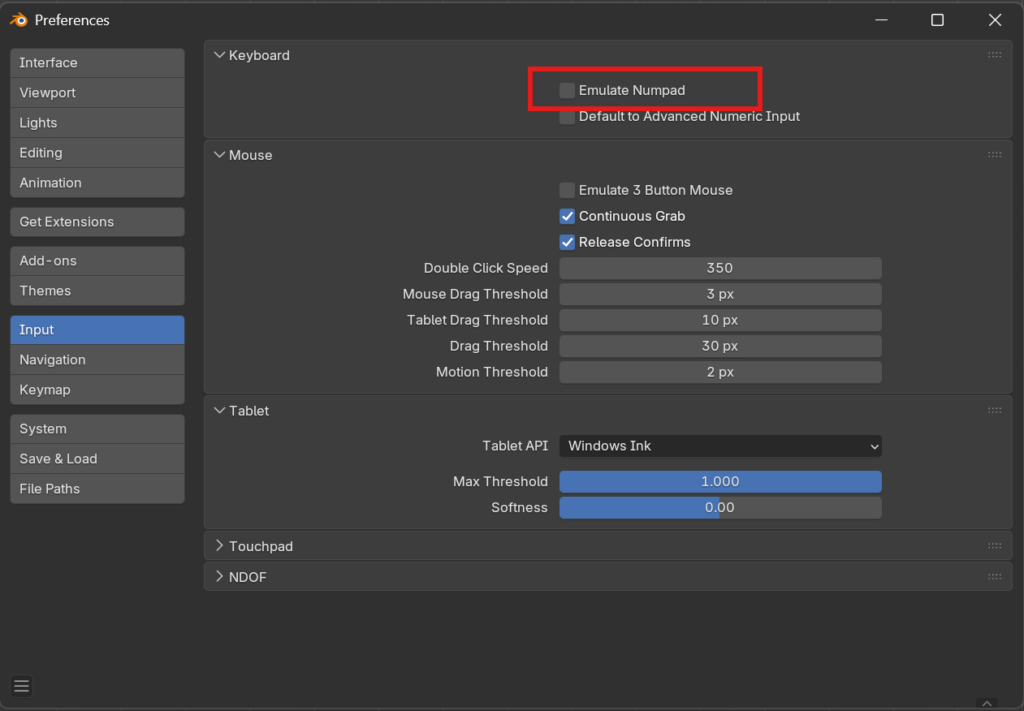The height and width of the screenshot is (711, 1024).
Task: Click the NDOF panel drag grip icon
Action: (994, 577)
